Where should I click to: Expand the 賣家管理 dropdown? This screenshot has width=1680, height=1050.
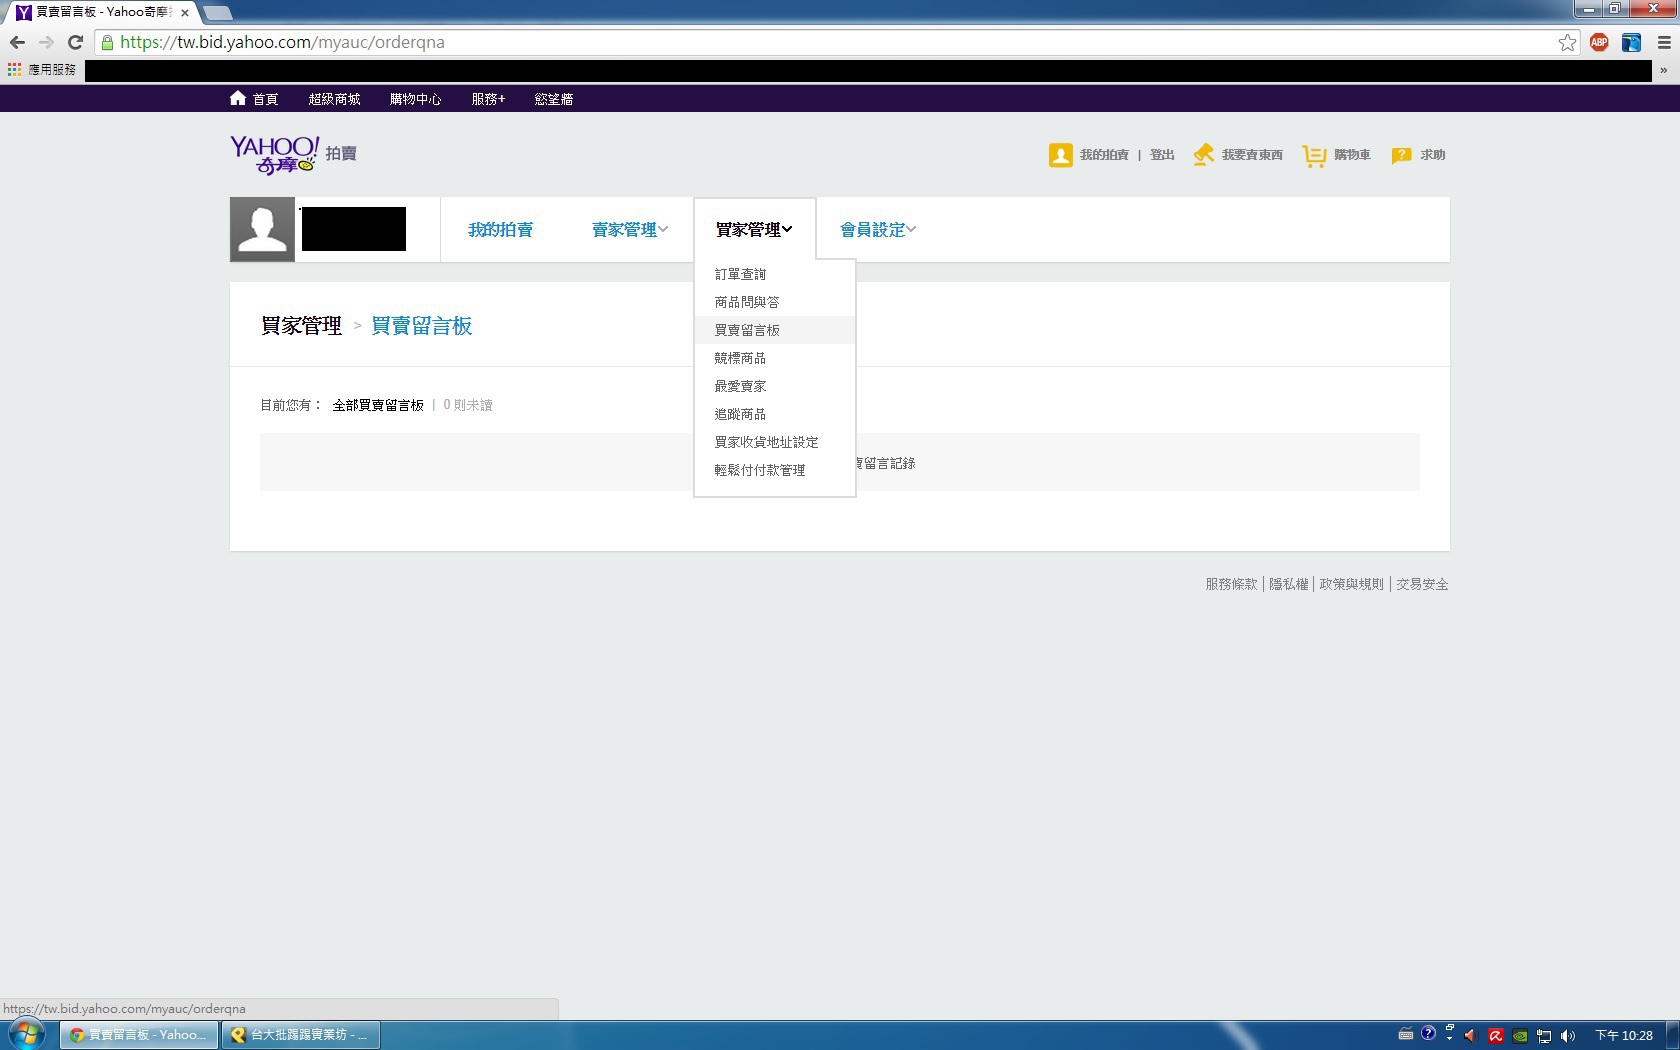[630, 230]
